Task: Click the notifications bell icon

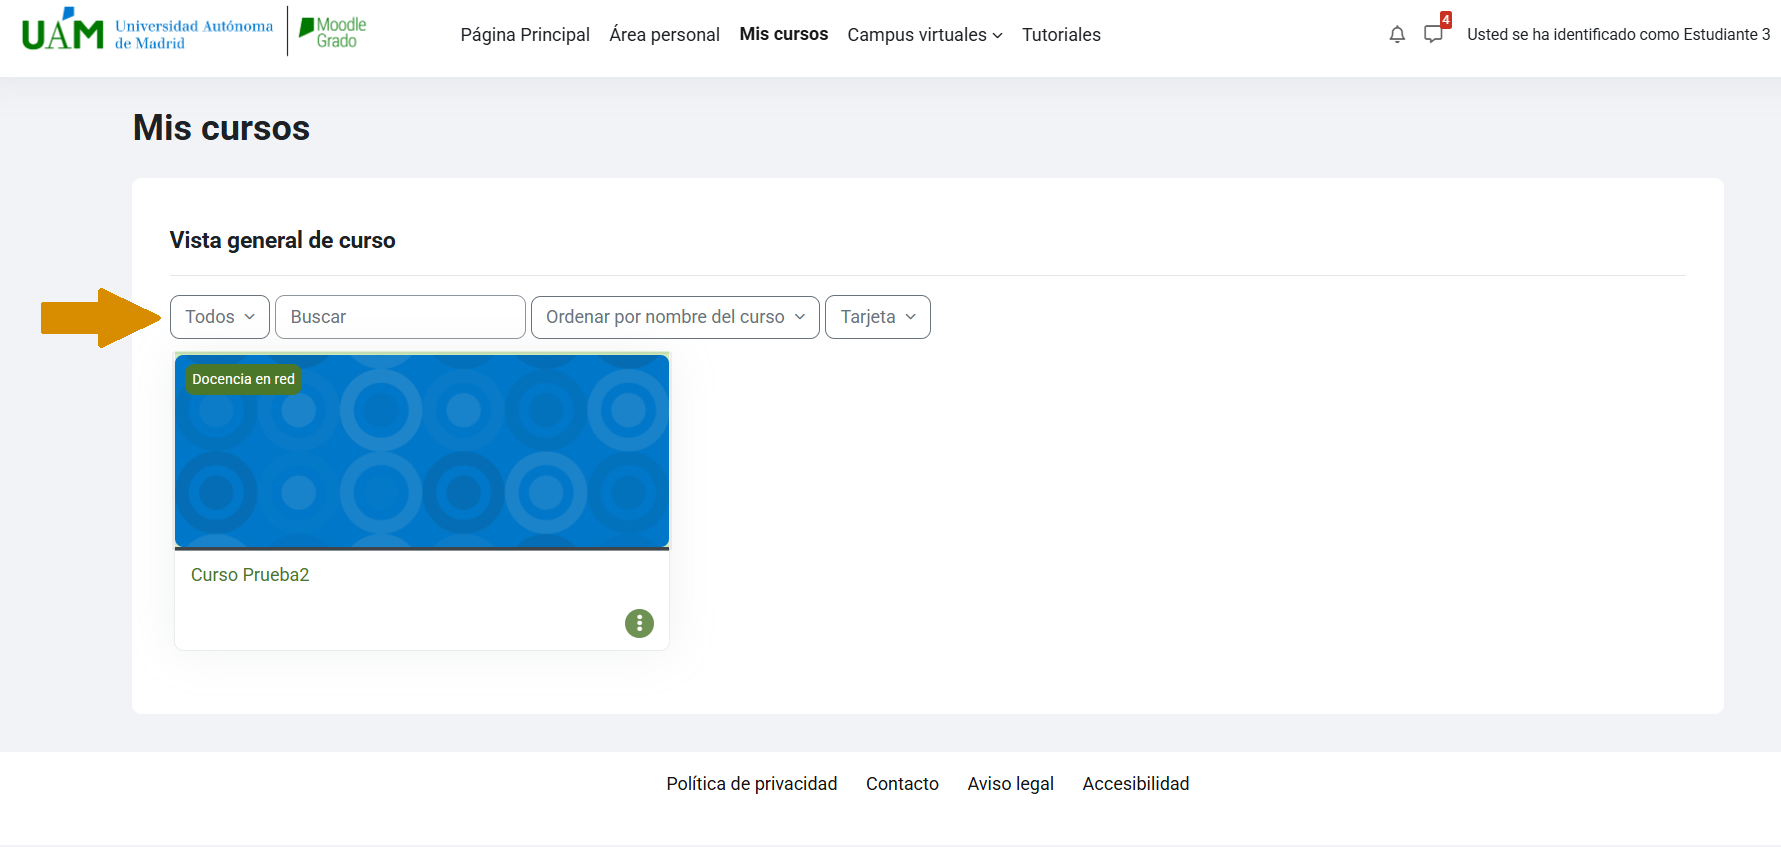Action: pos(1397,35)
